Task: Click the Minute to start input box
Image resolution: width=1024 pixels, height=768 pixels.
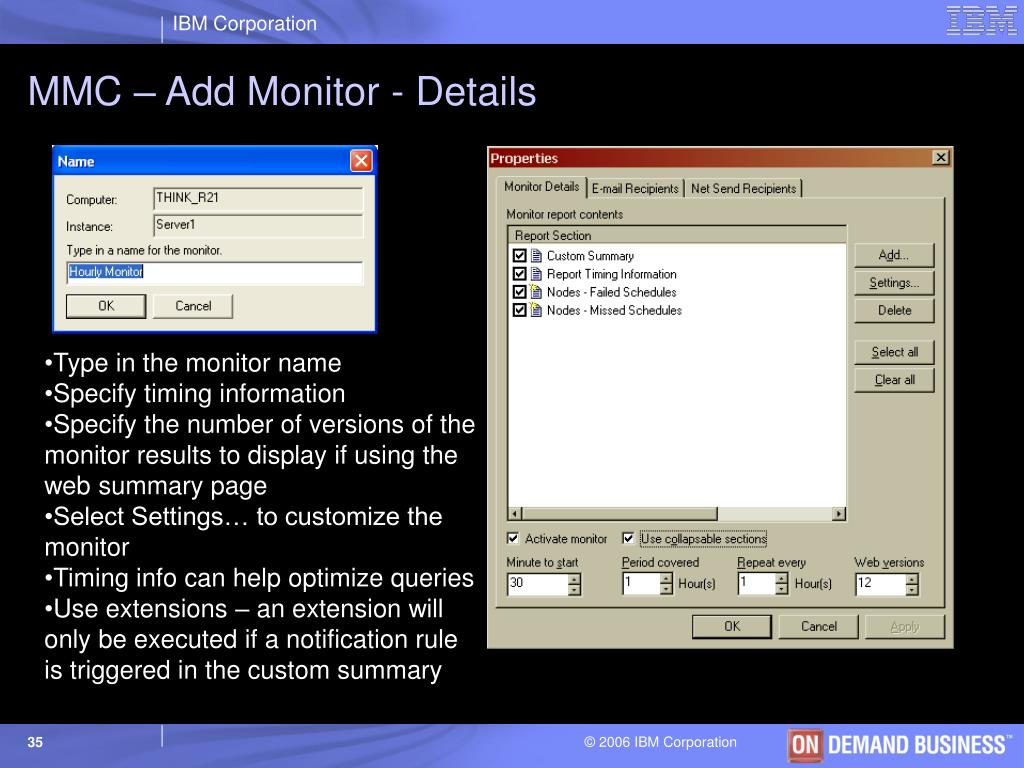Action: point(537,584)
